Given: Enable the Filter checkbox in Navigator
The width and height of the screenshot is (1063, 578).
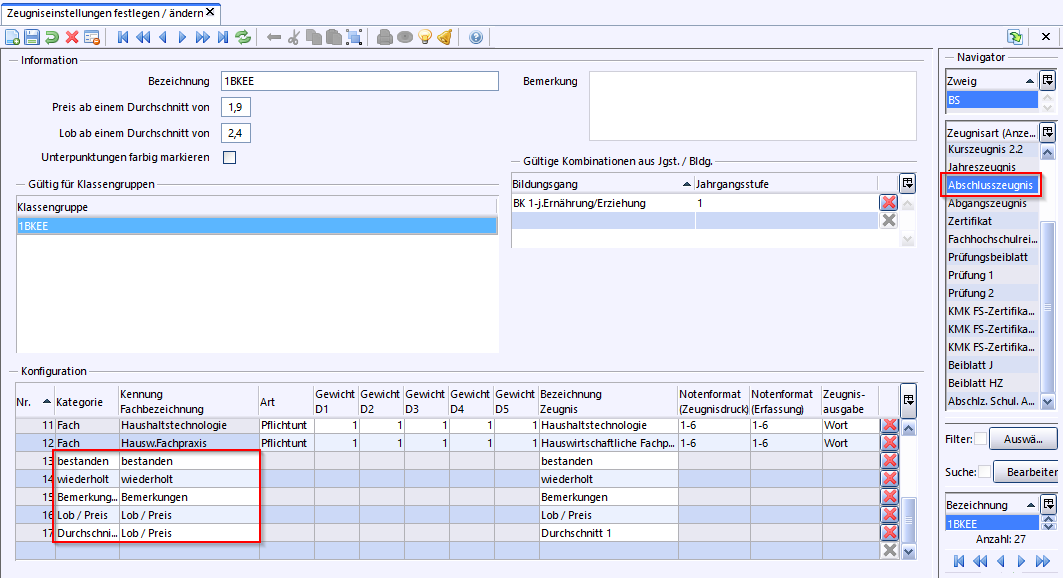Looking at the screenshot, I should click(980, 439).
